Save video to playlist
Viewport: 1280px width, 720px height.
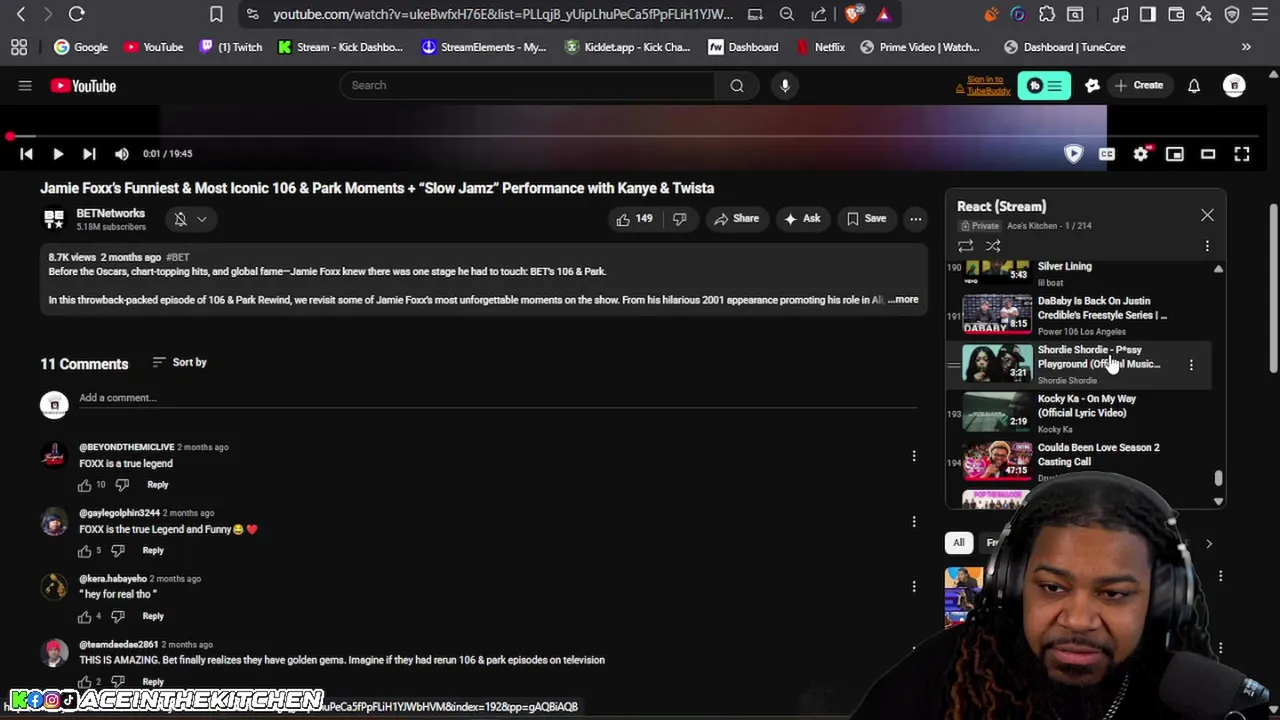point(866,219)
